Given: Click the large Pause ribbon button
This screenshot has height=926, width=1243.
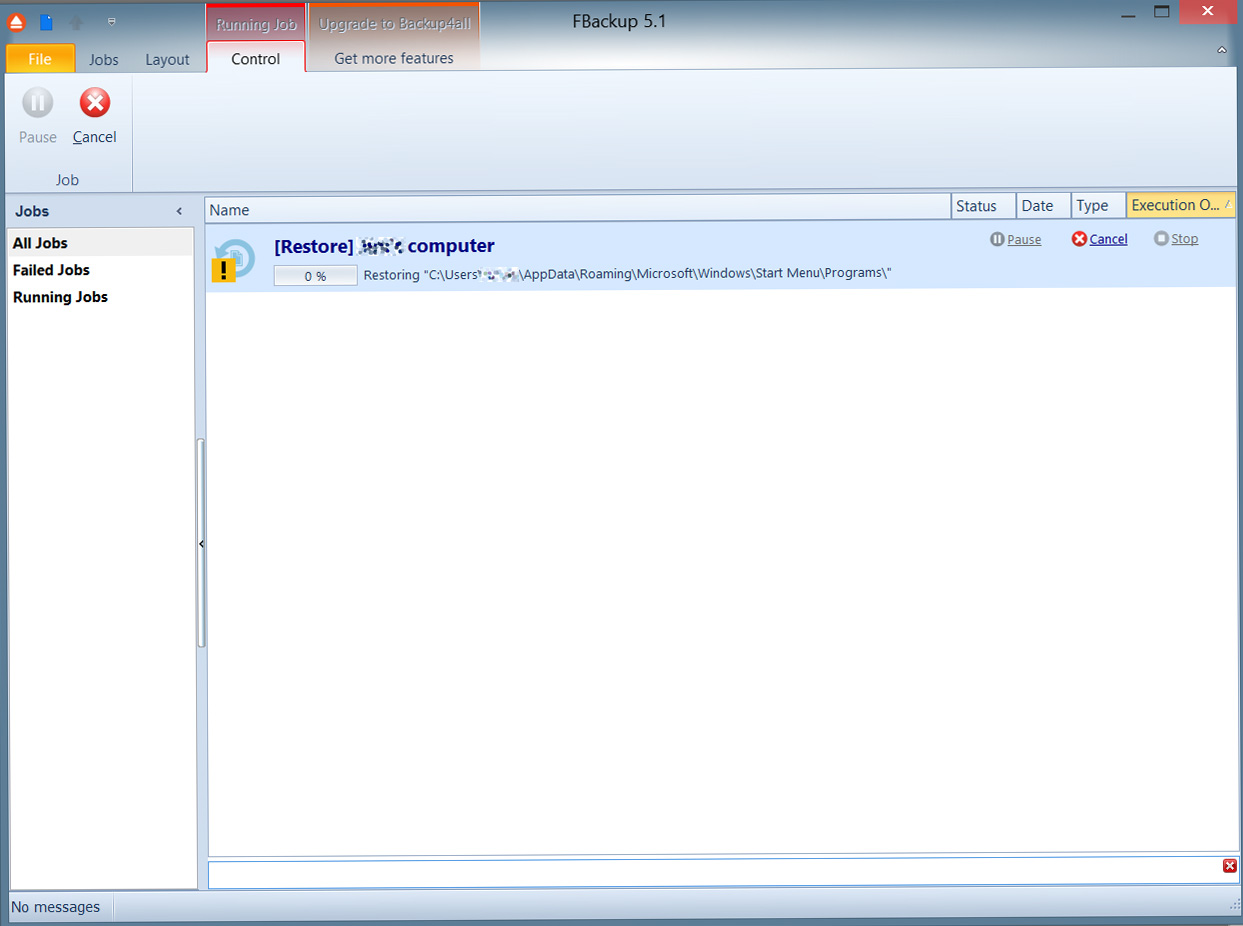Looking at the screenshot, I should tap(38, 116).
